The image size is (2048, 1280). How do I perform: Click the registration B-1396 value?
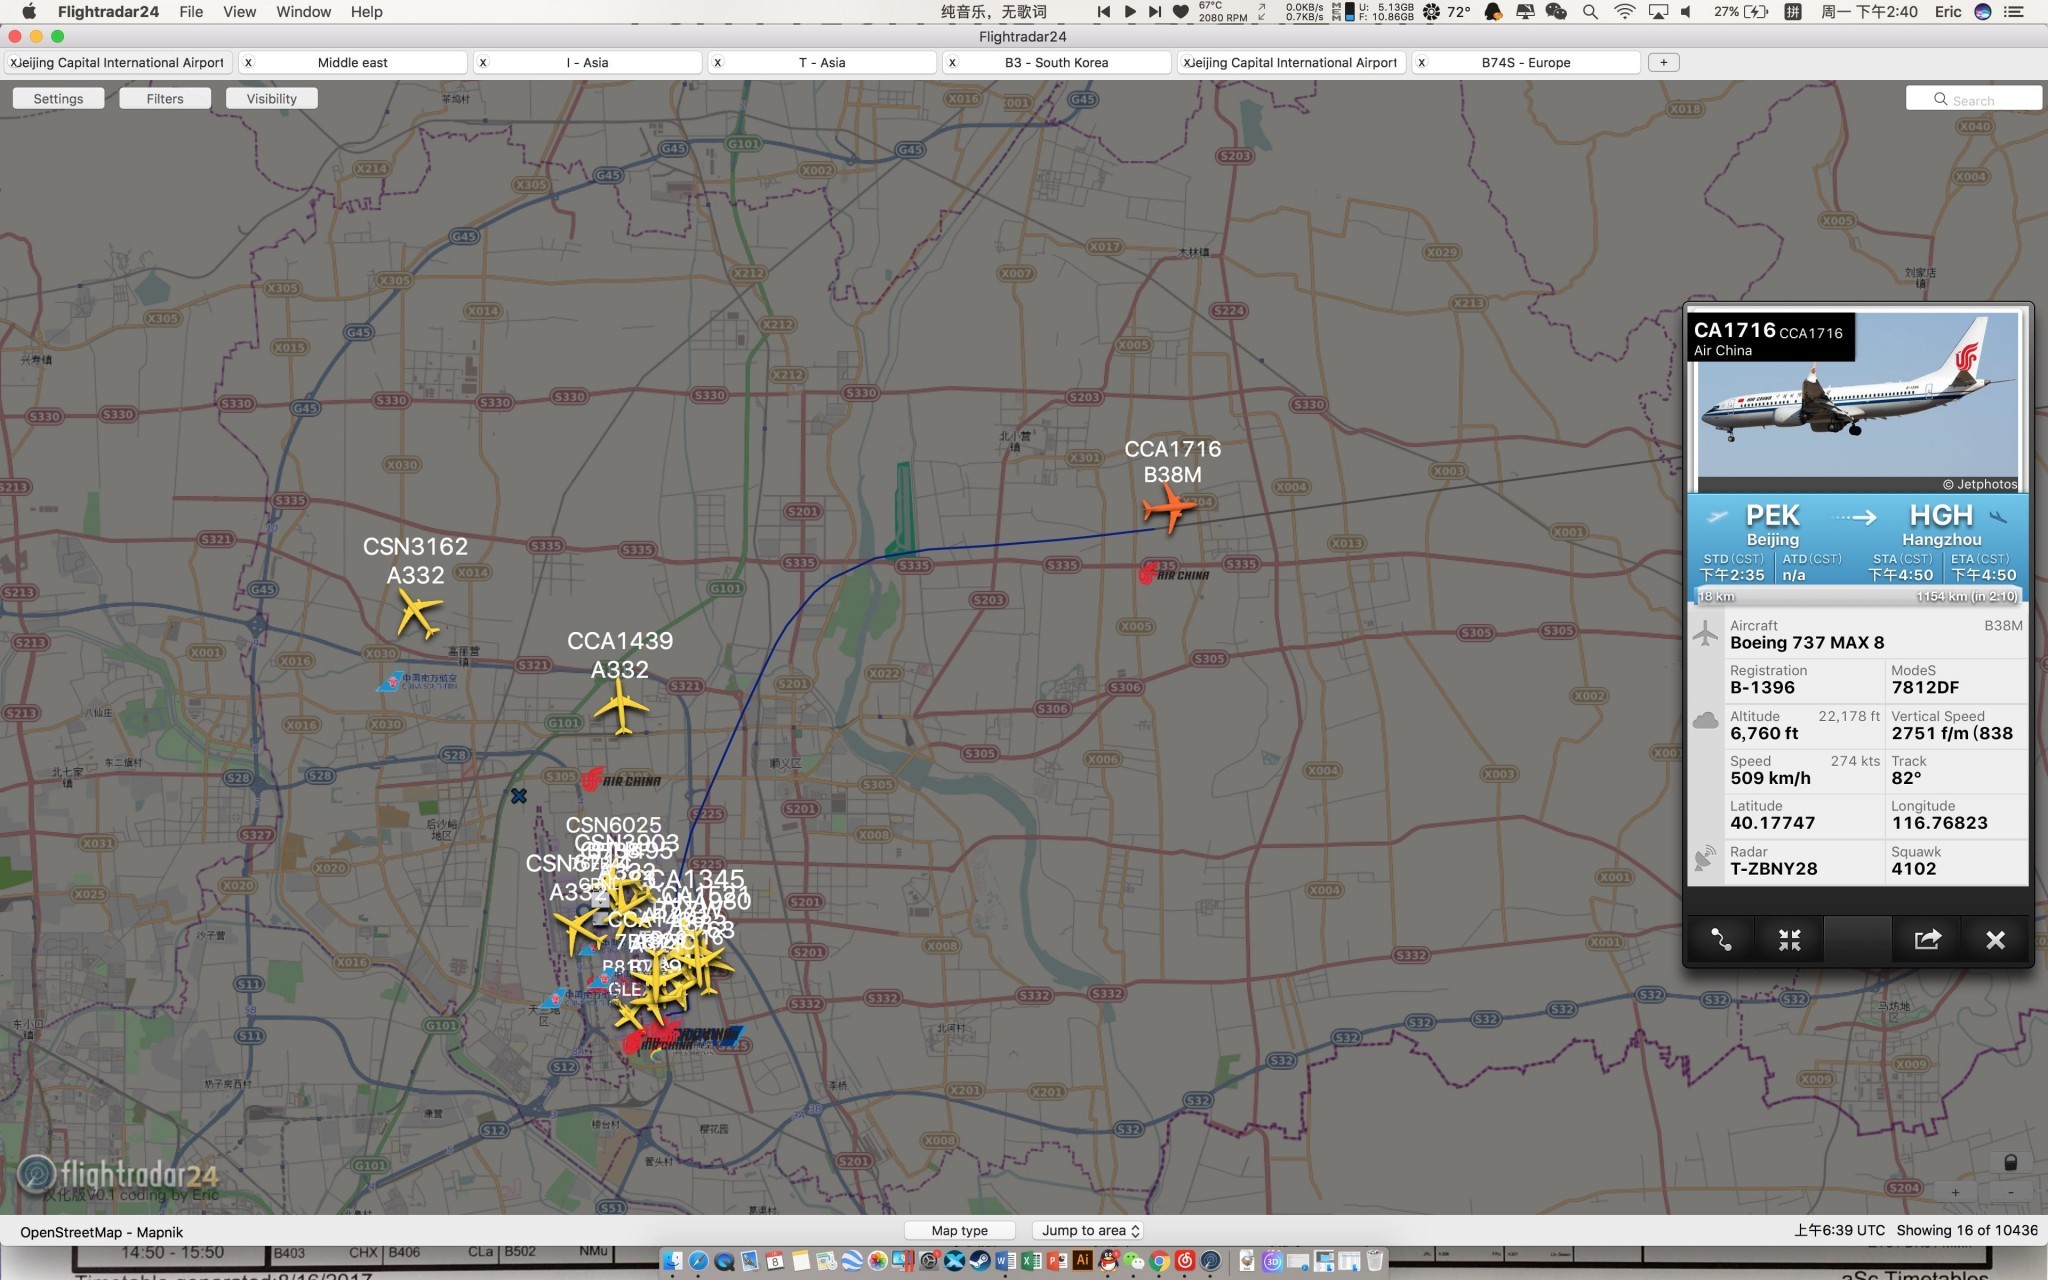(1762, 688)
